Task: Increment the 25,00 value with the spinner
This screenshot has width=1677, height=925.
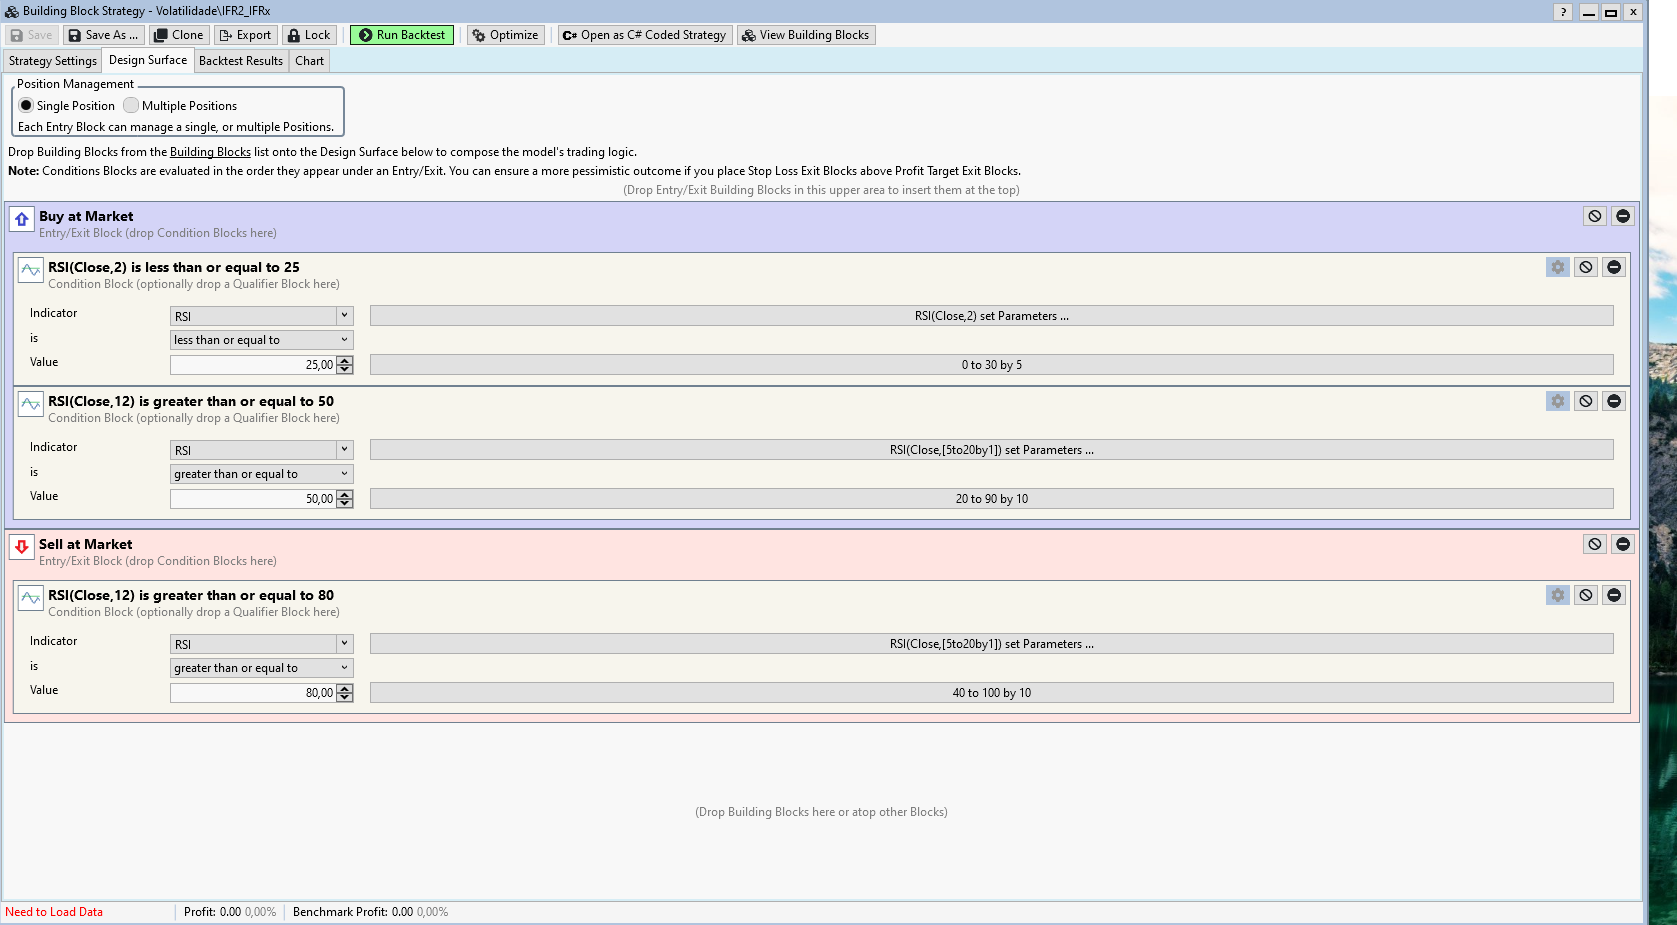Action: (343, 361)
